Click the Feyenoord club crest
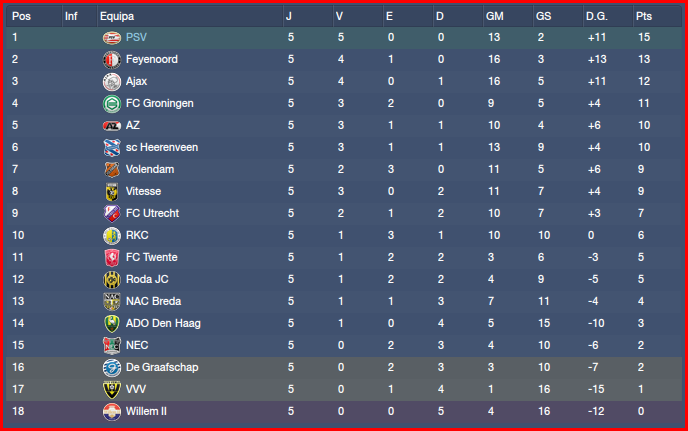 click(x=111, y=59)
